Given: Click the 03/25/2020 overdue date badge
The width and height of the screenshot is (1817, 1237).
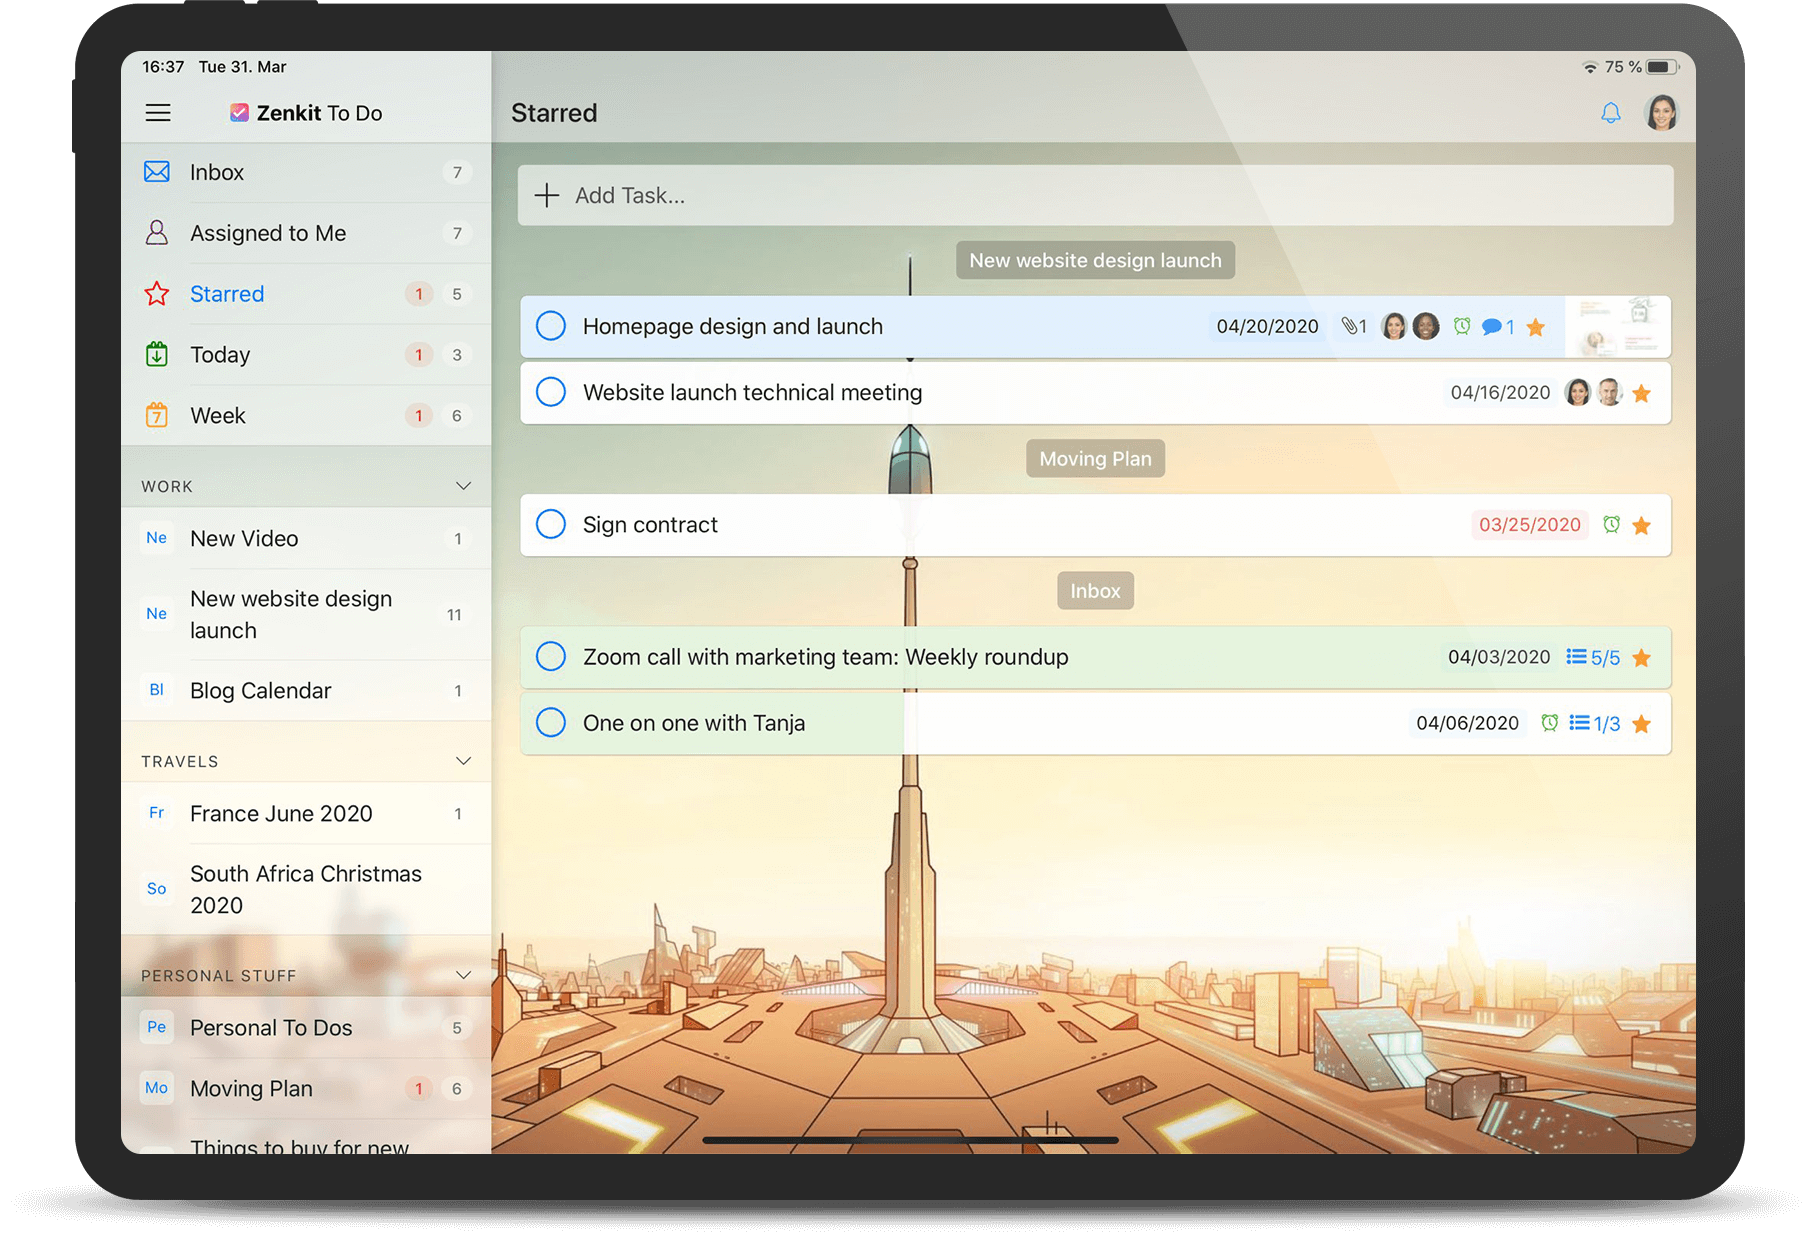Looking at the screenshot, I should (1529, 525).
